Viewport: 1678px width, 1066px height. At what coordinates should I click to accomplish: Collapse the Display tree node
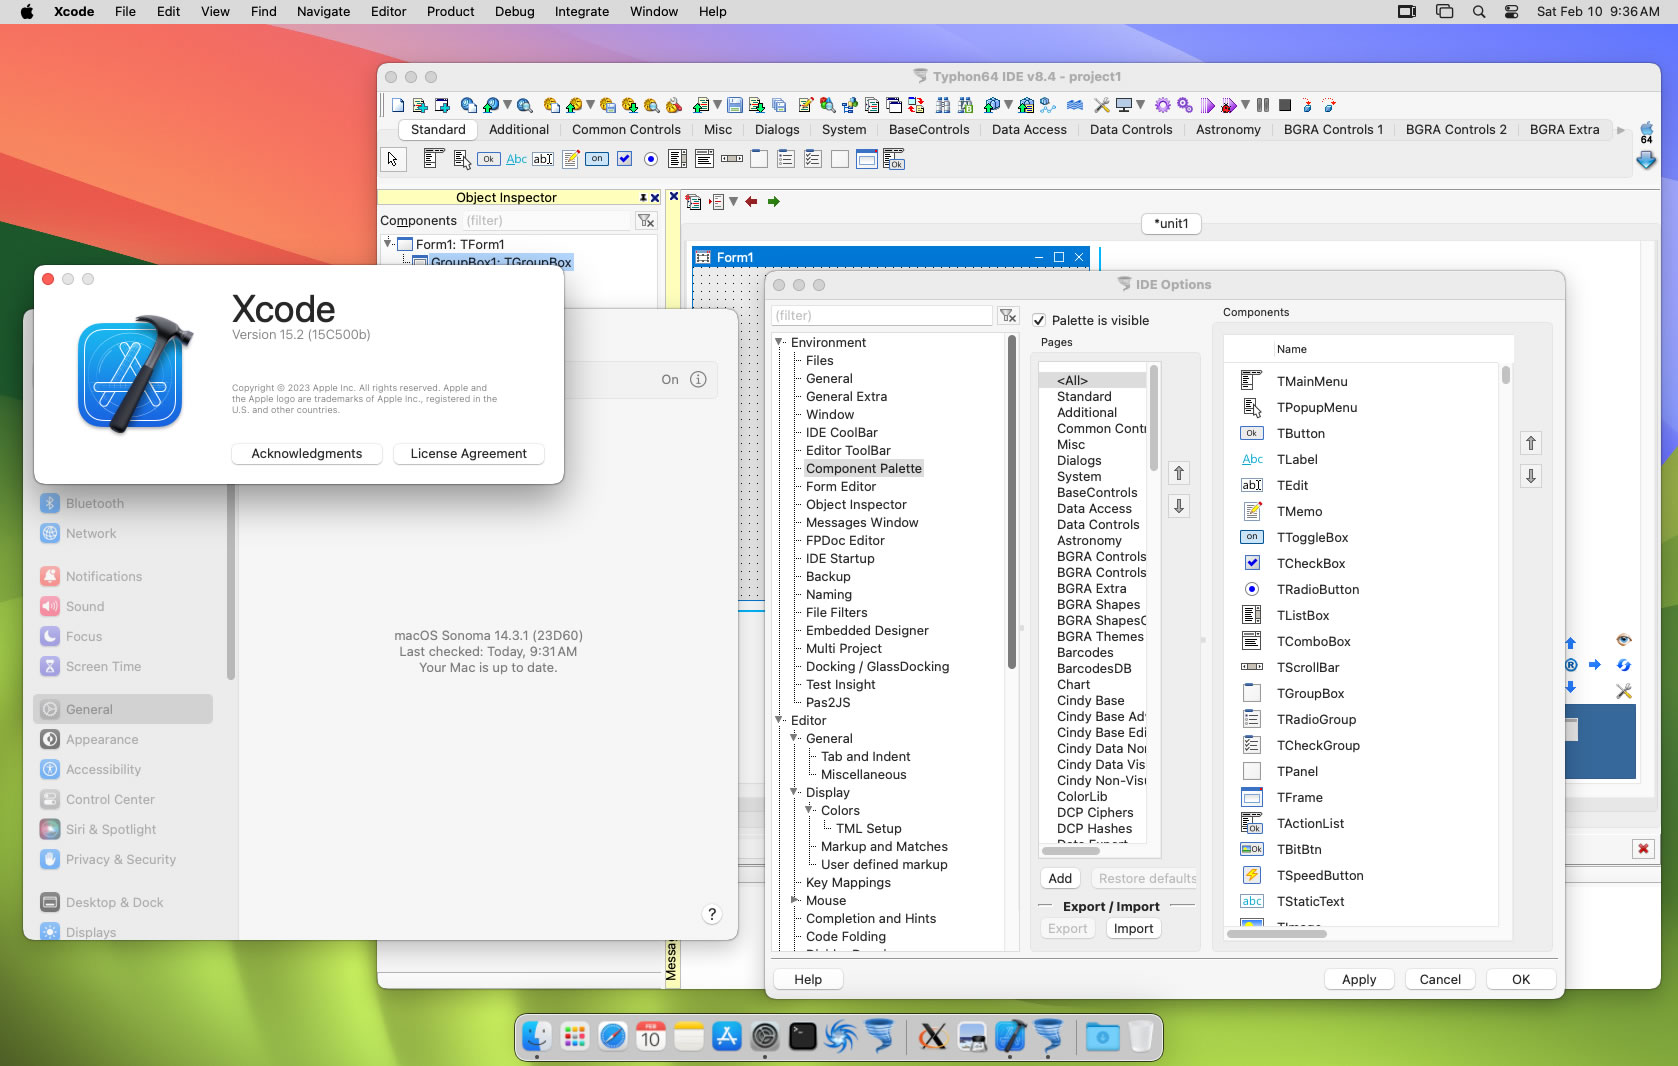795,792
